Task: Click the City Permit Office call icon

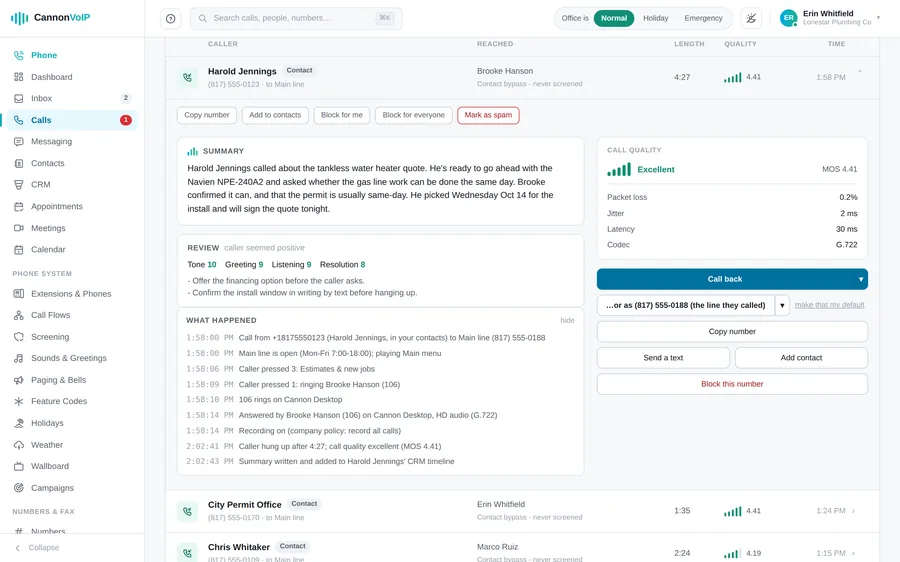Action: [x=187, y=510]
